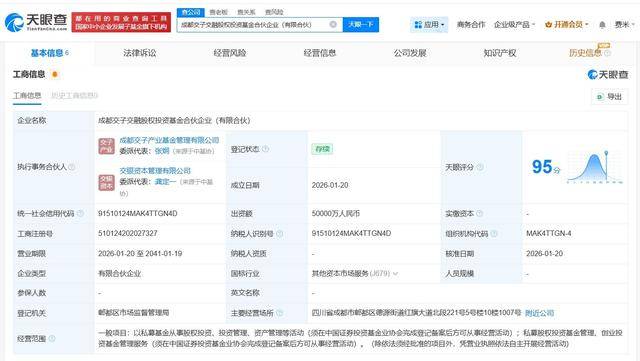Select the 查公司 search tab
The height and width of the screenshot is (361, 640).
click(191, 12)
